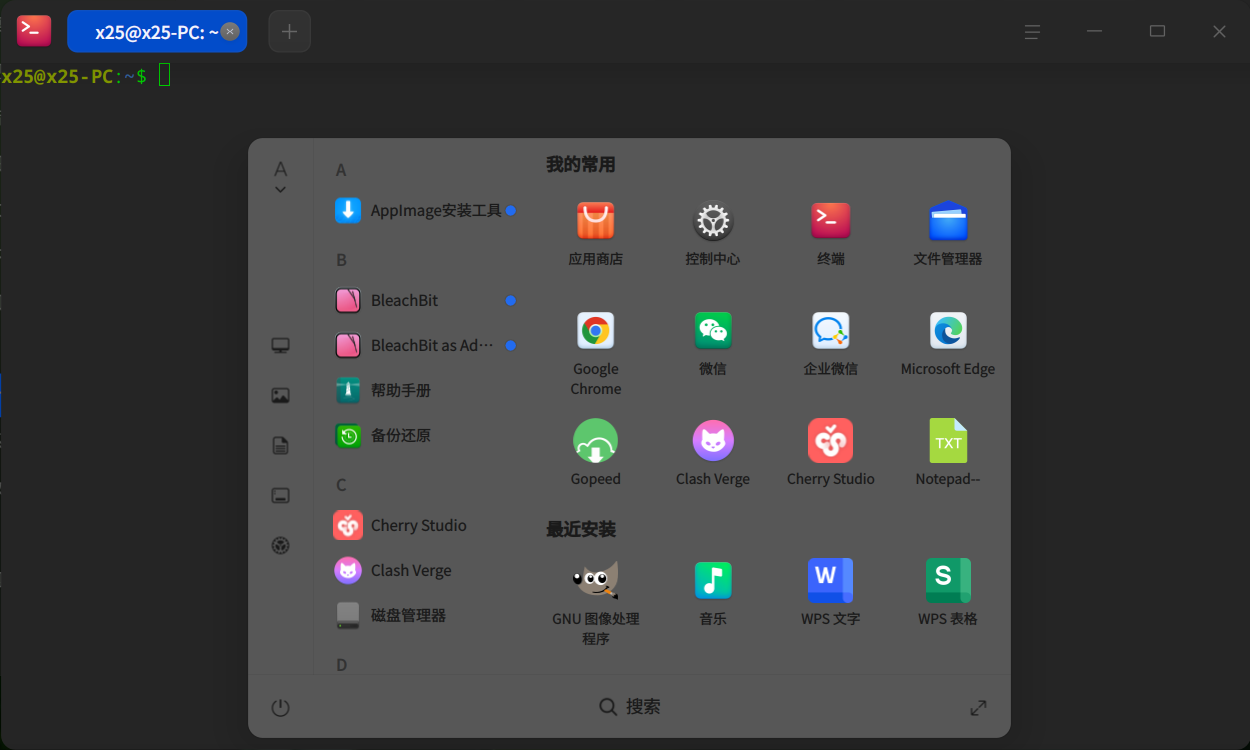The image size is (1250, 750).
Task: Open 帮助手册 from the app list
Action: (425, 390)
